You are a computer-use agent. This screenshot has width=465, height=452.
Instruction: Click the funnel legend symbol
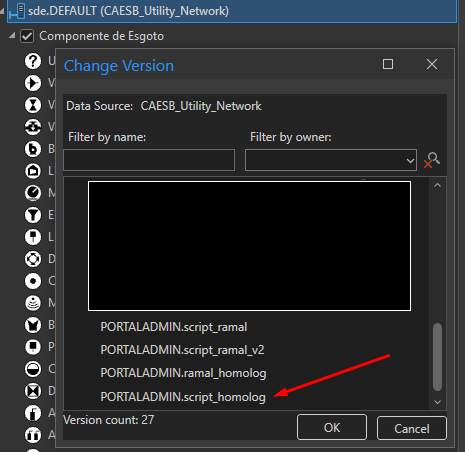click(x=33, y=215)
